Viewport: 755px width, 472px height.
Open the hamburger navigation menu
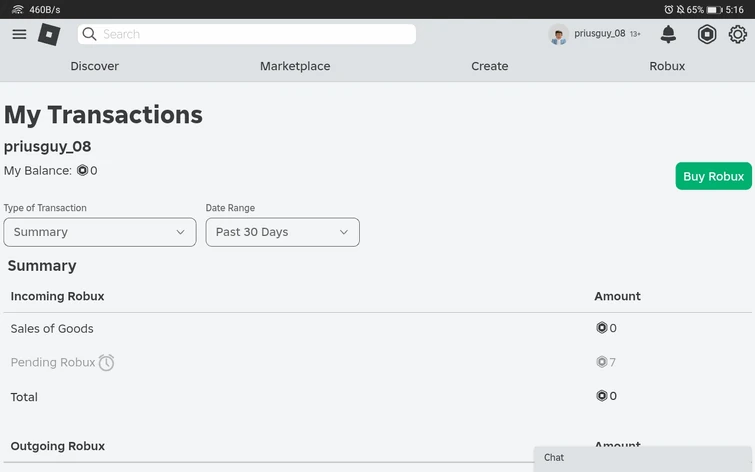click(19, 34)
